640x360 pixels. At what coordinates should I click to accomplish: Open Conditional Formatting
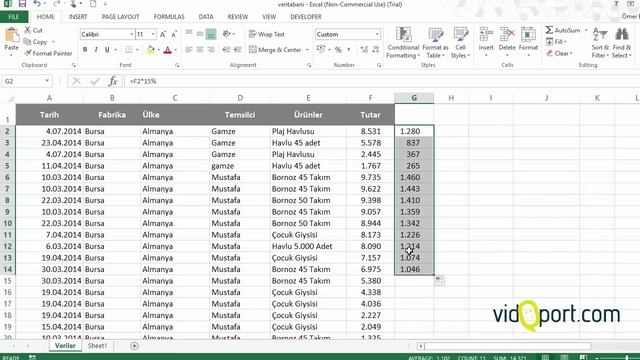point(403,43)
